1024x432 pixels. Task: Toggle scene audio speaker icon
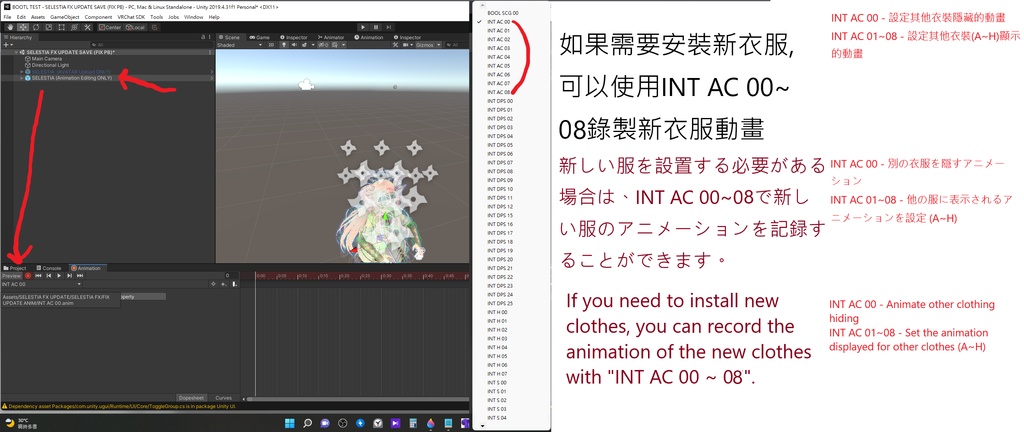click(x=295, y=45)
